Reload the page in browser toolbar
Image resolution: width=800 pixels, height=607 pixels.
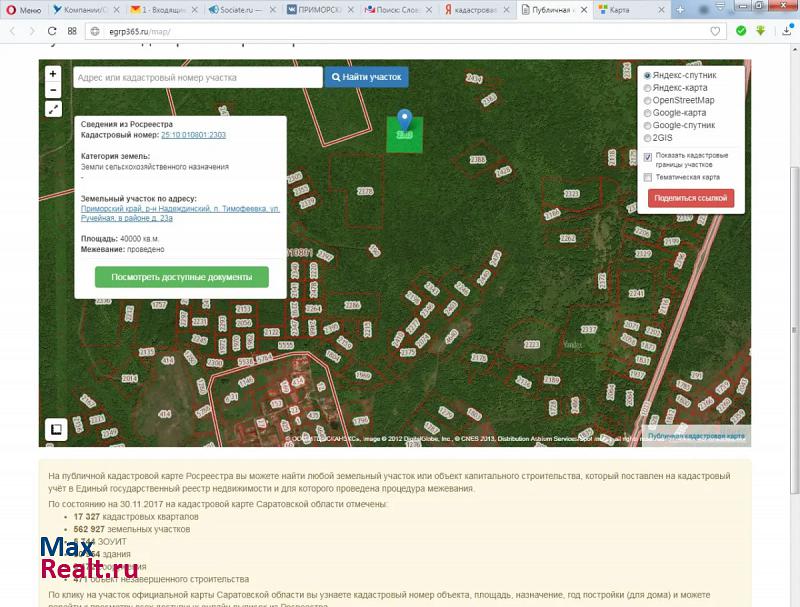point(52,31)
